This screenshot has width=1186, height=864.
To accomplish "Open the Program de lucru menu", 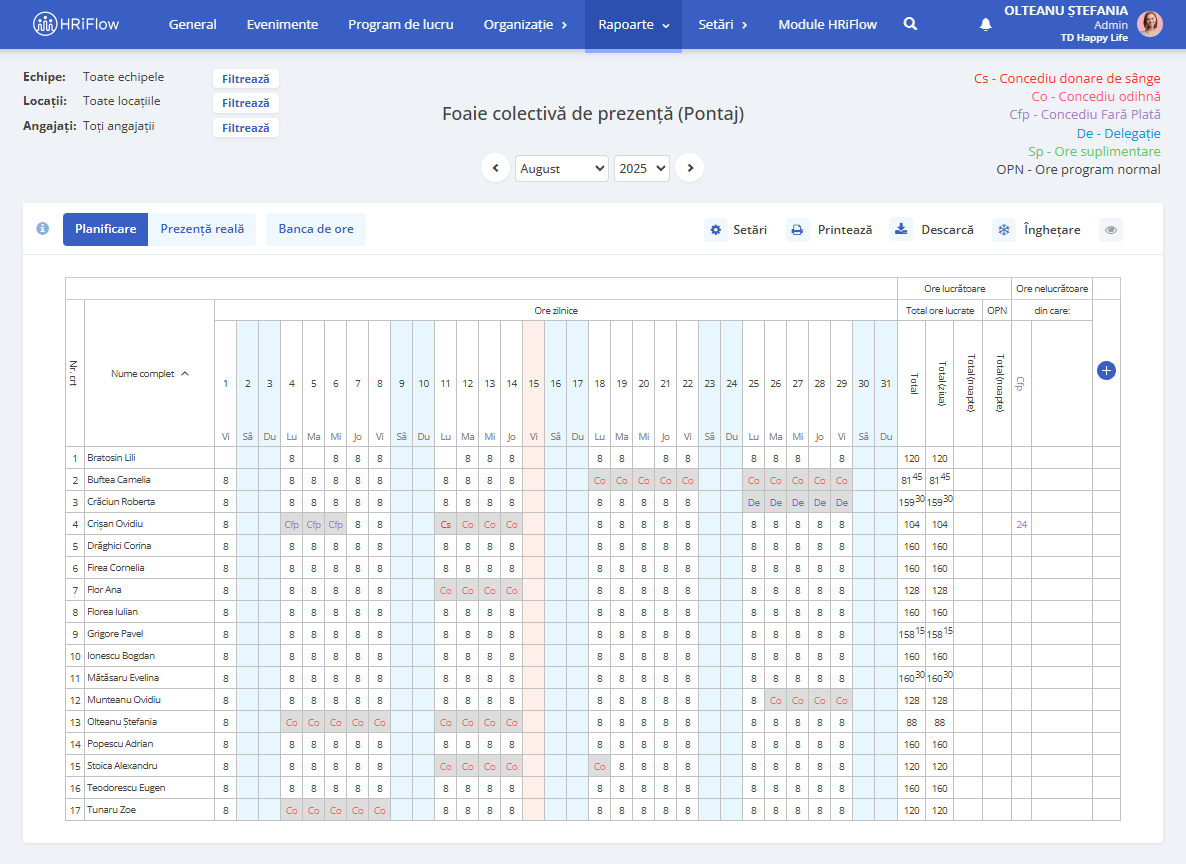I will coord(400,25).
